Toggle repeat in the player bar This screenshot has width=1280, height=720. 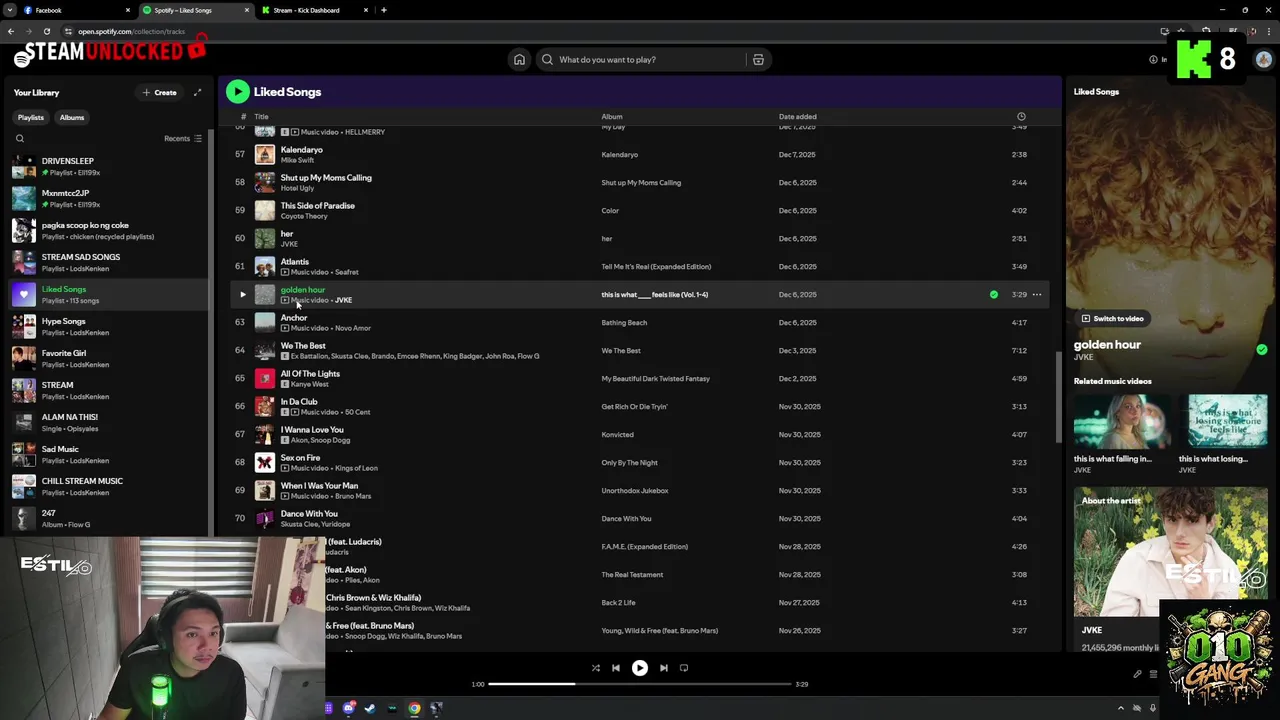click(x=684, y=668)
